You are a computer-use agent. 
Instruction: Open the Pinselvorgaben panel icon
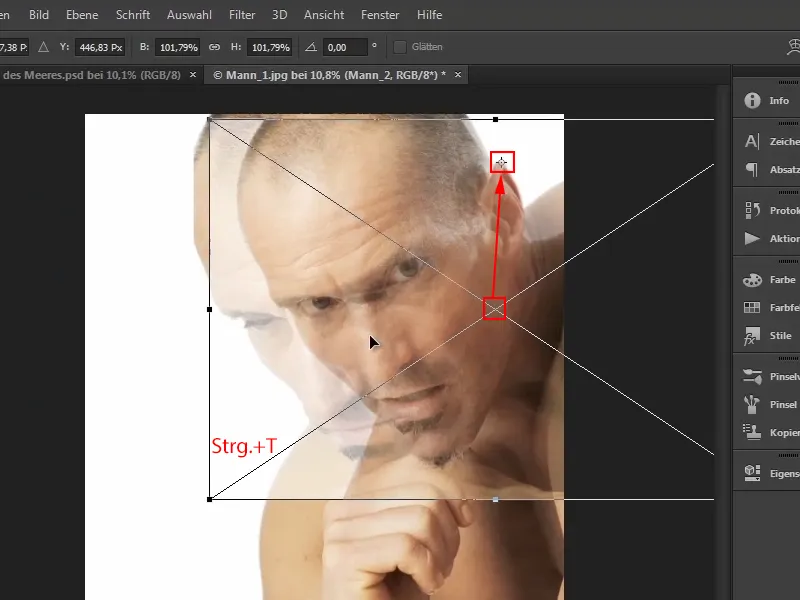pos(752,377)
